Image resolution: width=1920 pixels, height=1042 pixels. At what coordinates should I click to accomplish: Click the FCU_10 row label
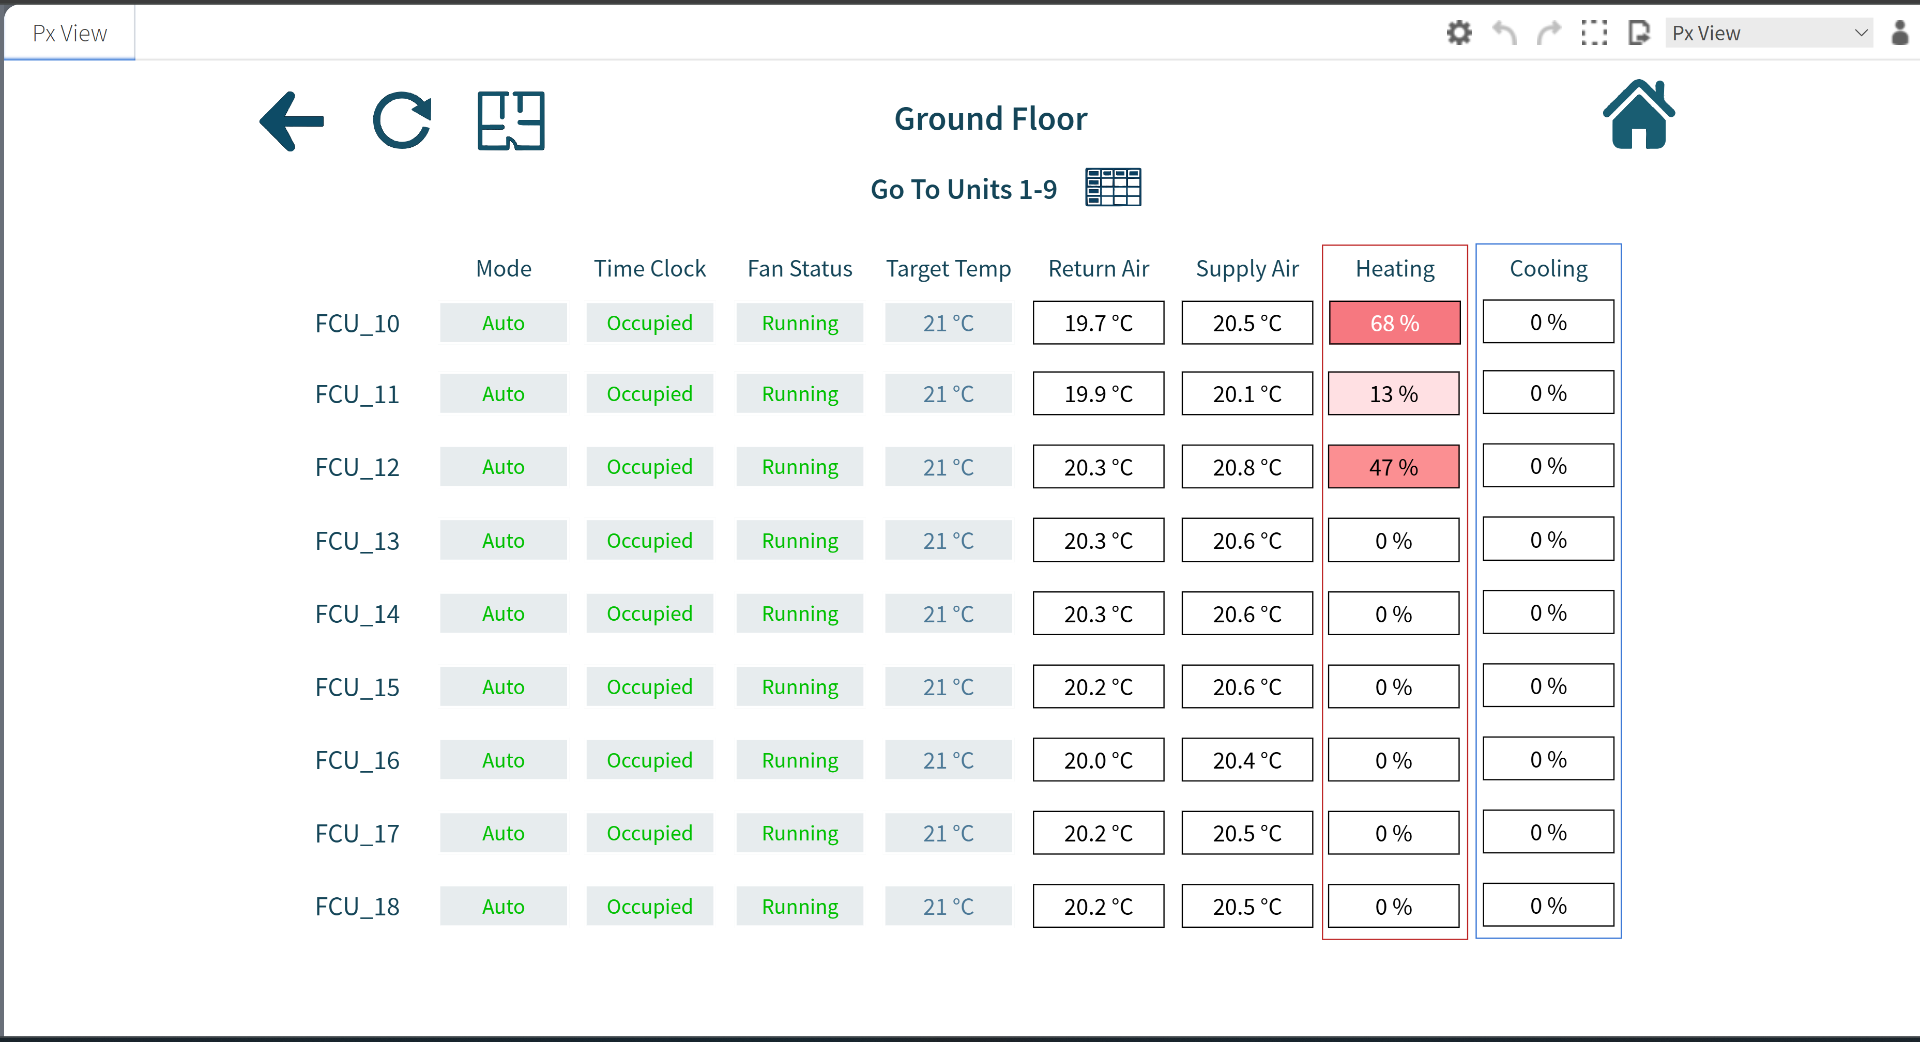pos(357,324)
